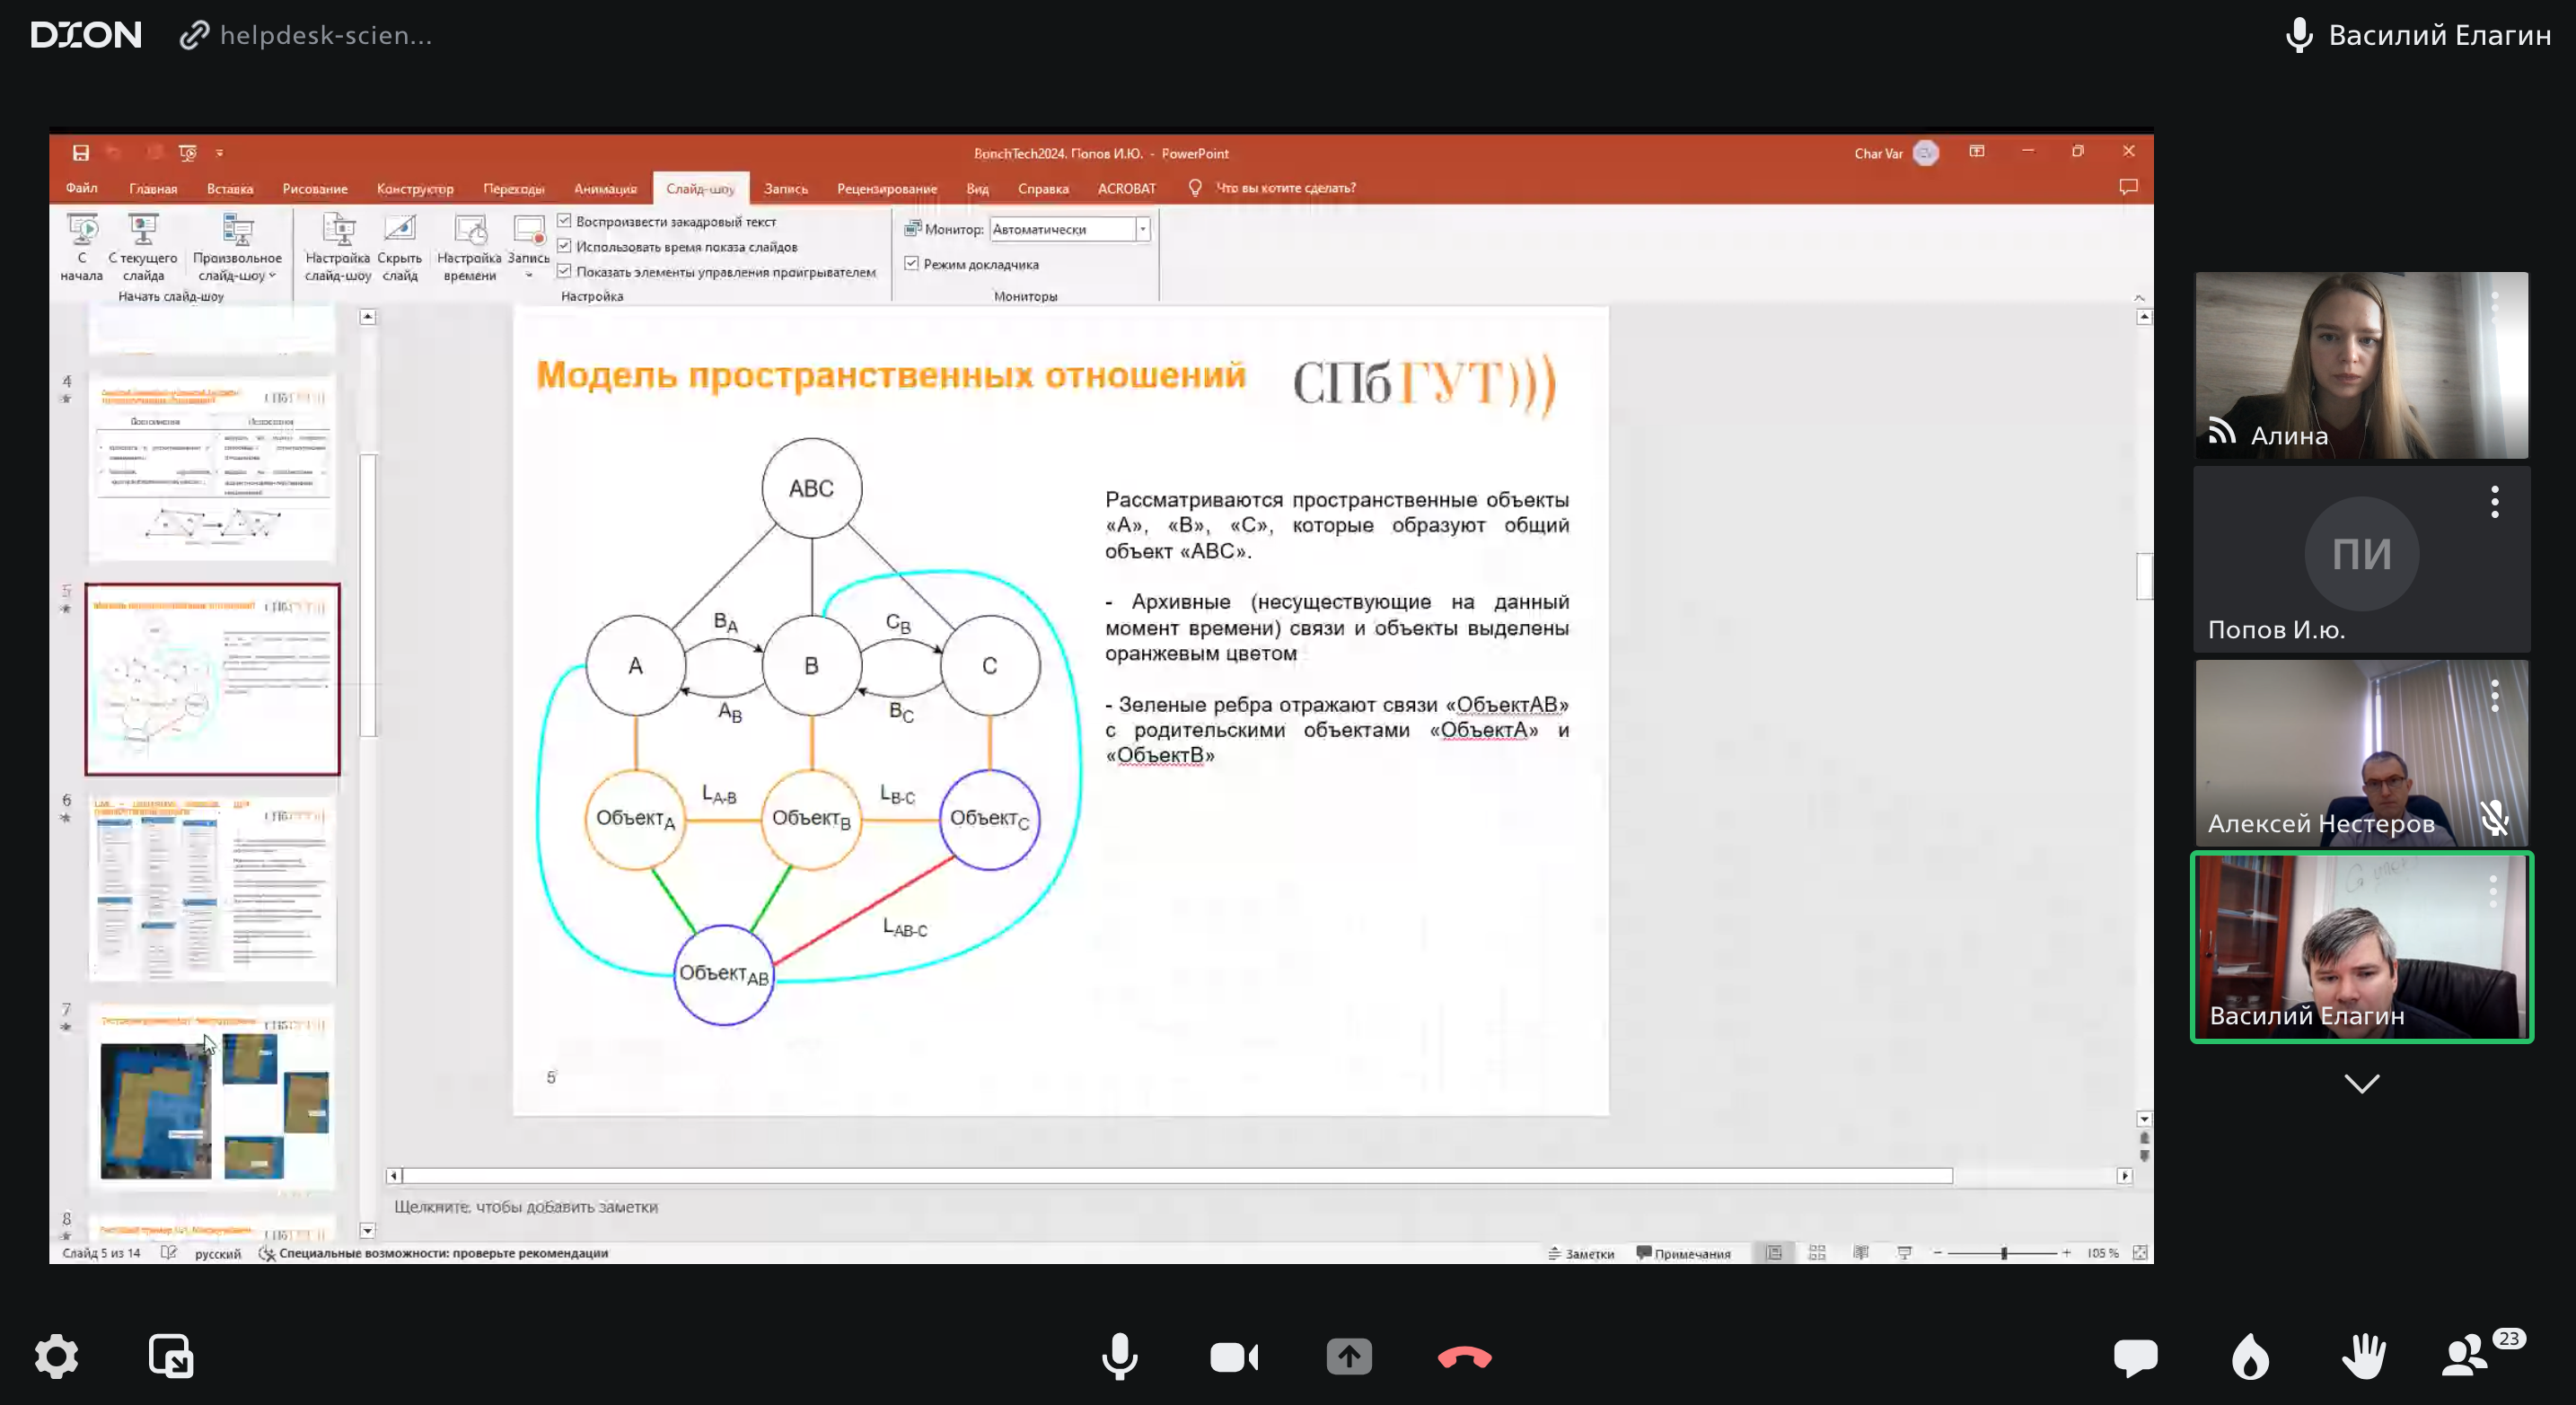Toggle 'Режим докладчика' checkbox
This screenshot has width=2576, height=1405.
(911, 264)
